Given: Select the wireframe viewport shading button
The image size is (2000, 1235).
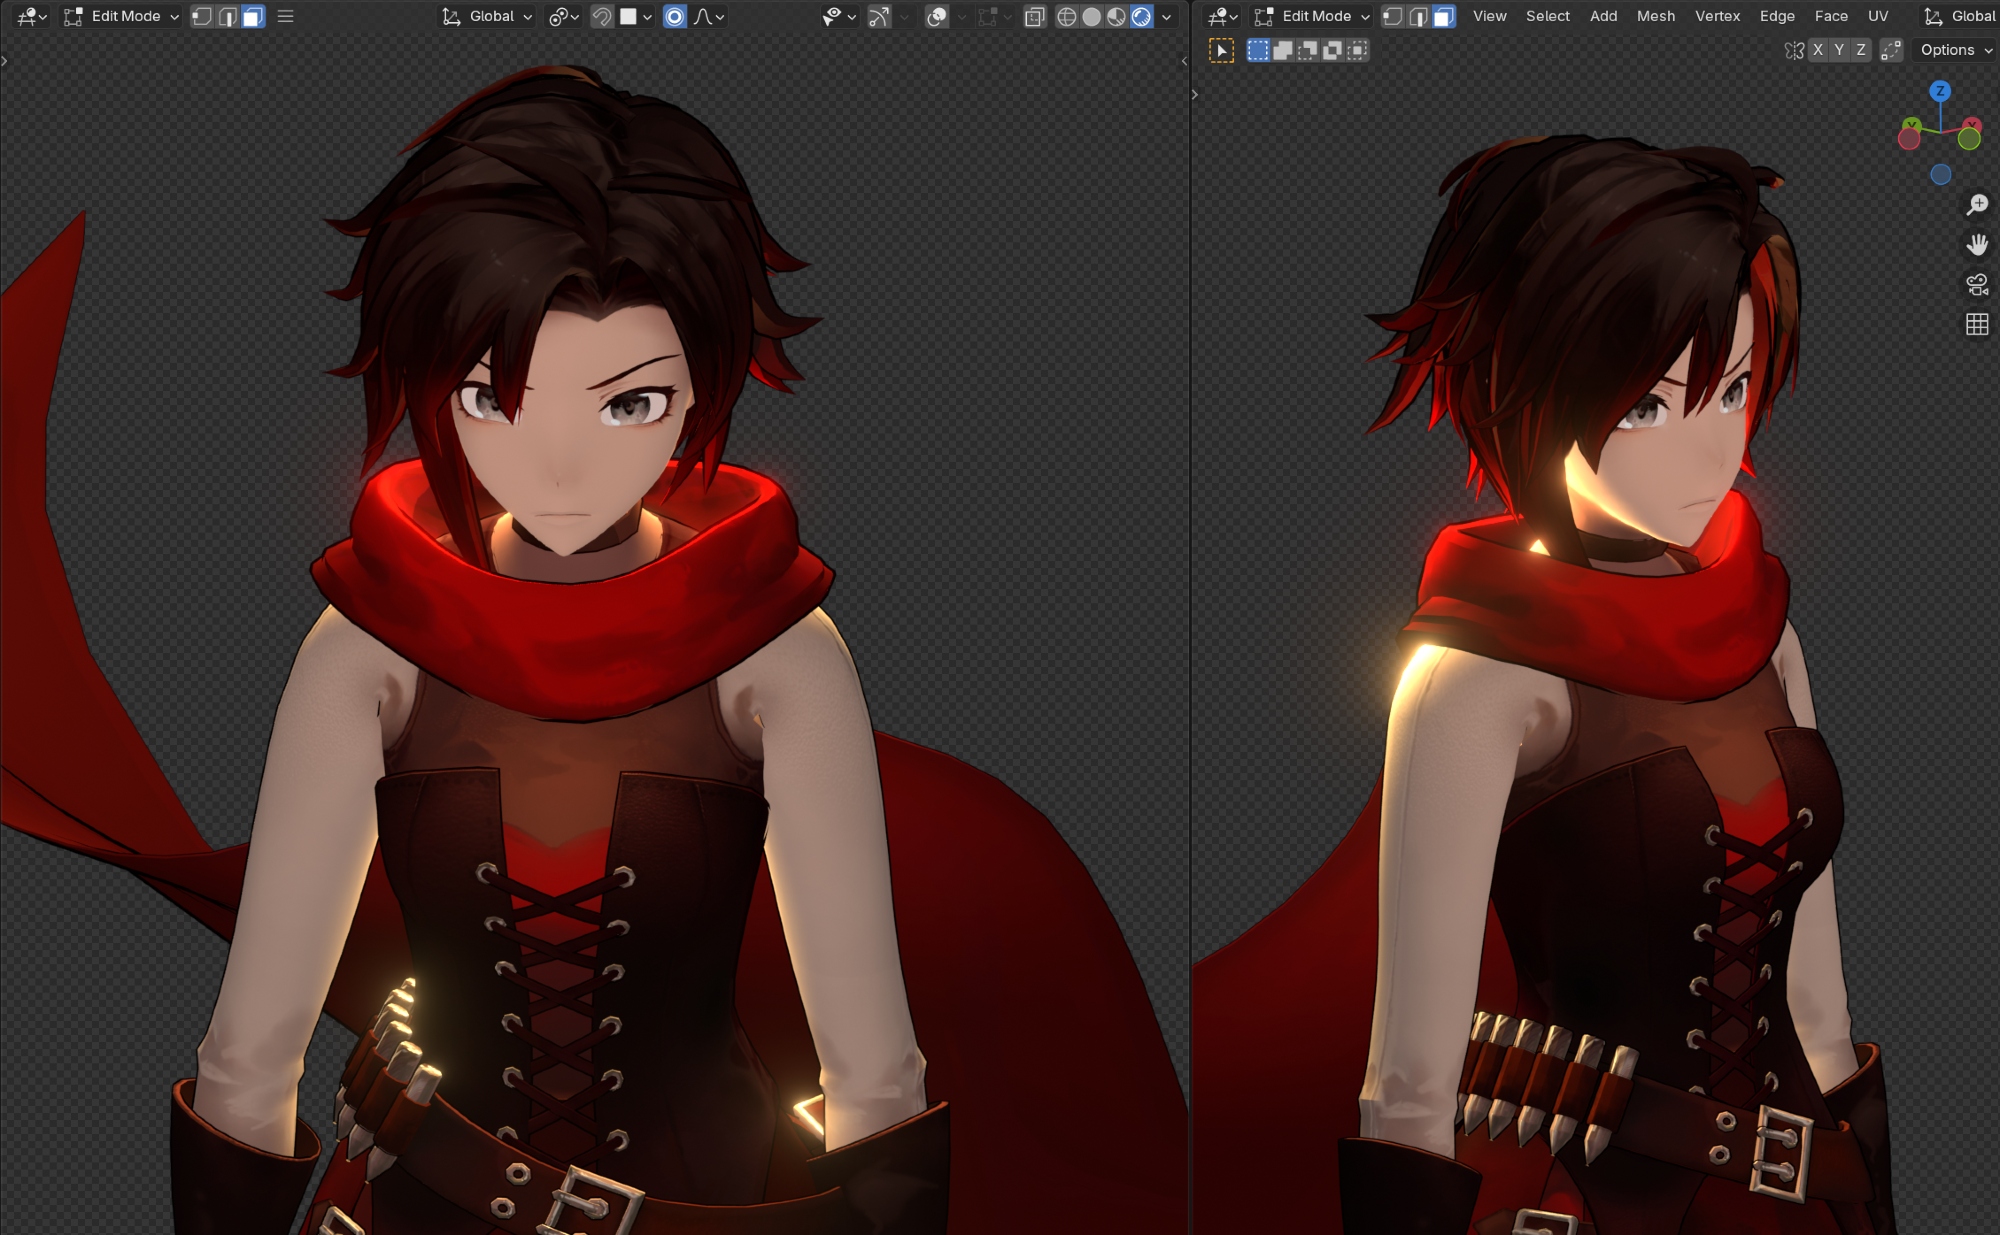Looking at the screenshot, I should pos(1067,16).
